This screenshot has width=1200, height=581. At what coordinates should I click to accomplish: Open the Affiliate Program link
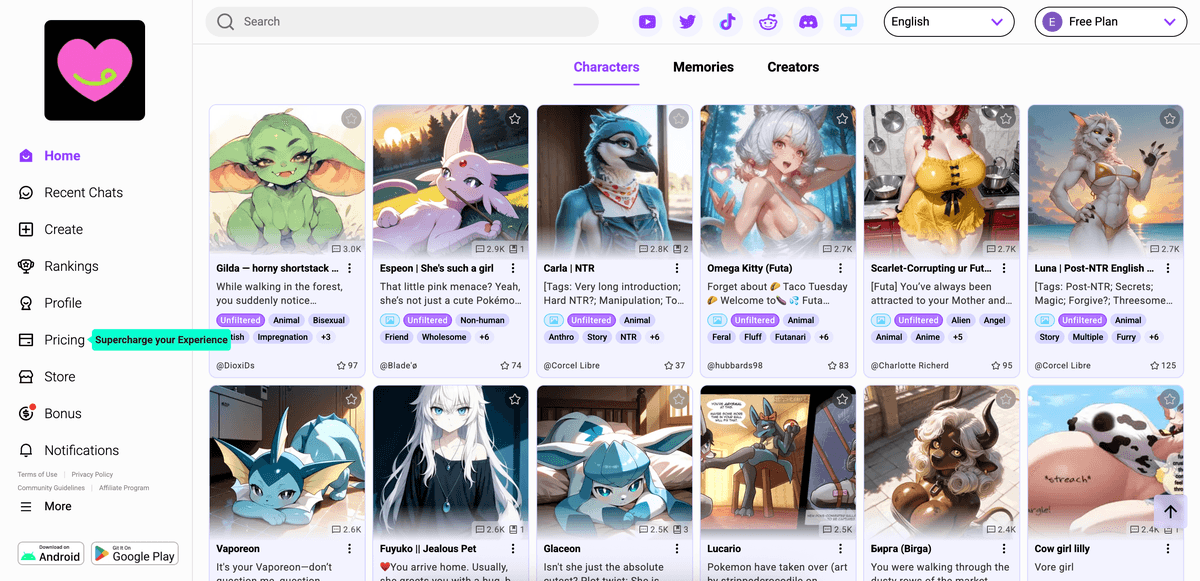(124, 488)
